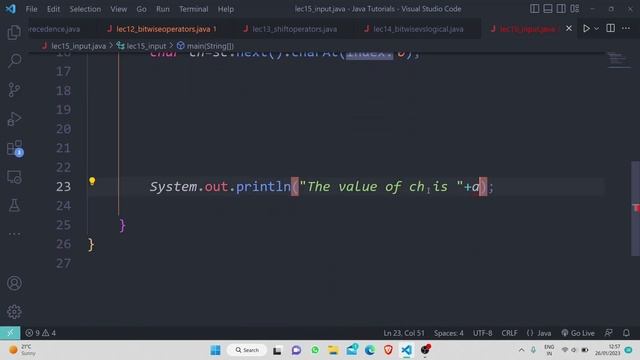Show errors and warnings count
640x360 pixels.
(x=40, y=333)
